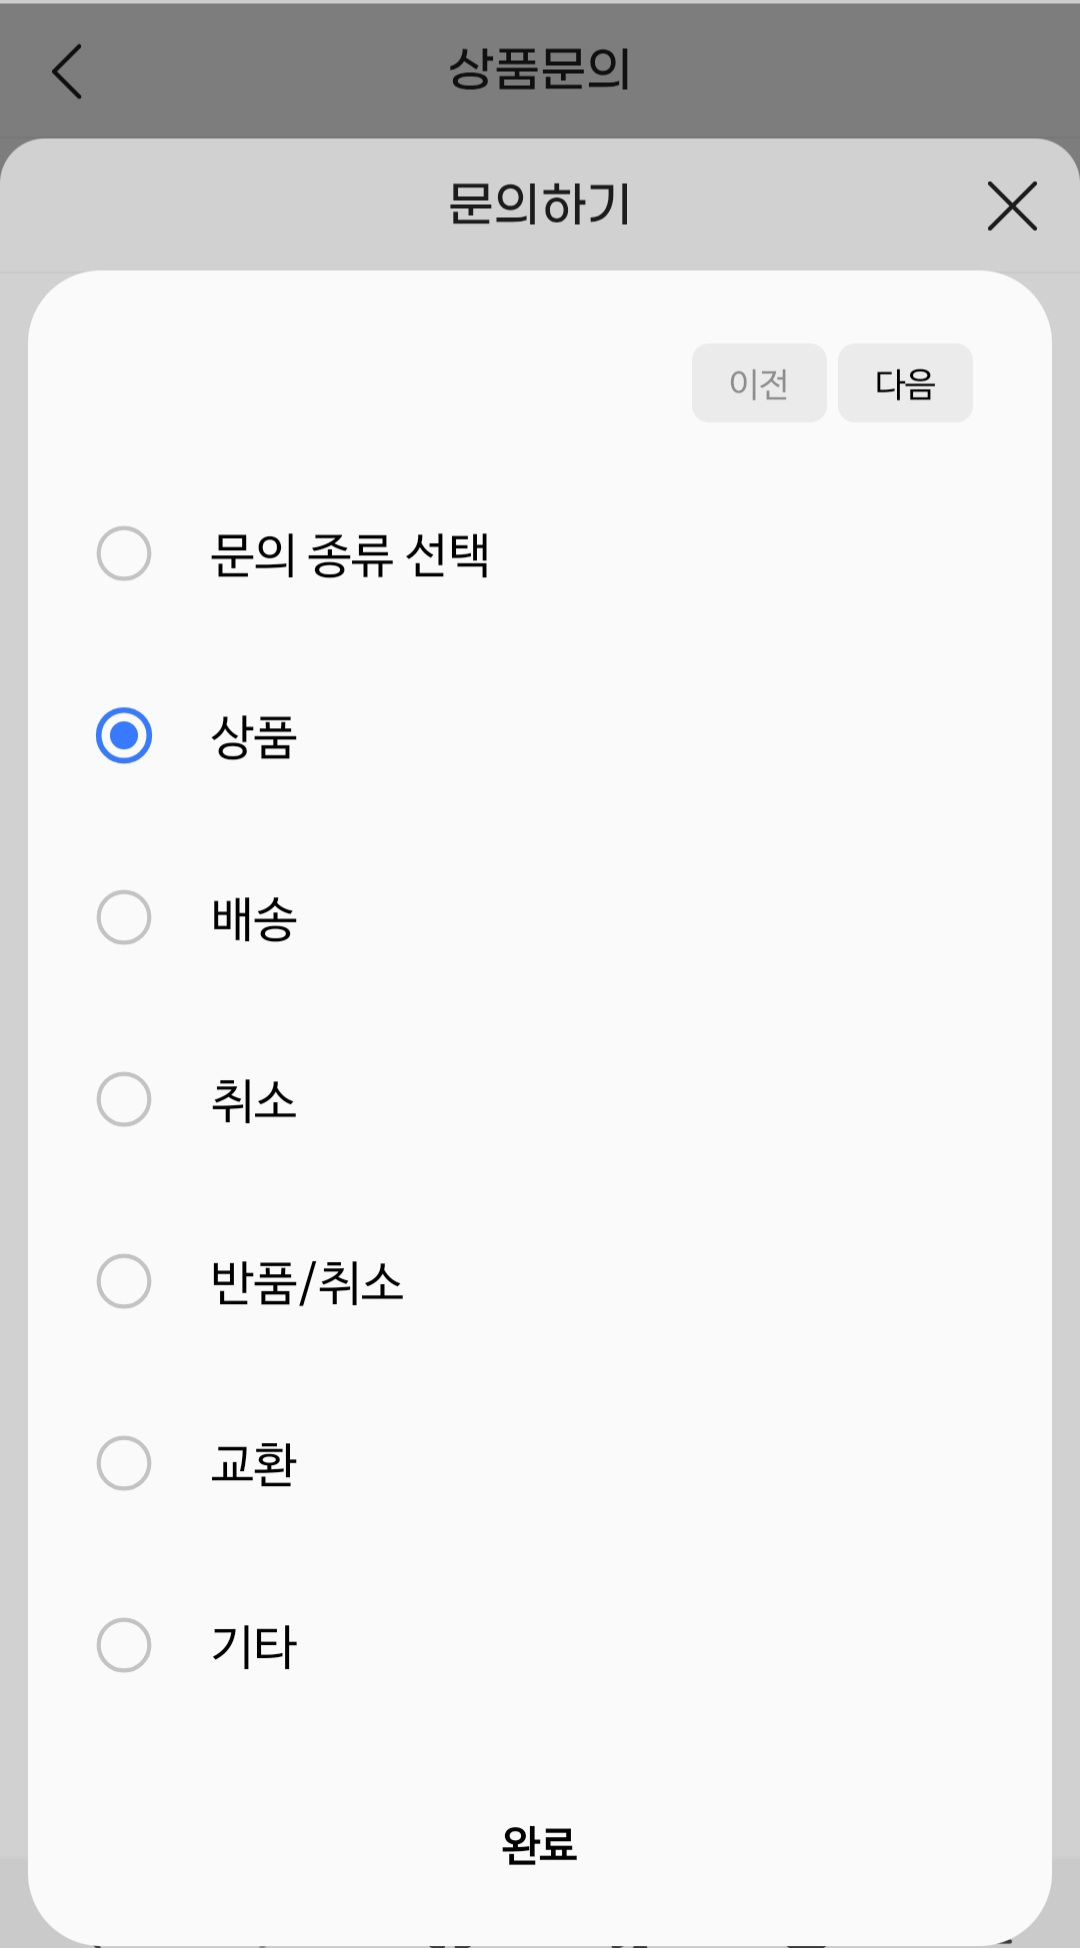Screen dimensions: 1080x1948
Task: Select the 기타 radio button
Action: coord(124,1646)
